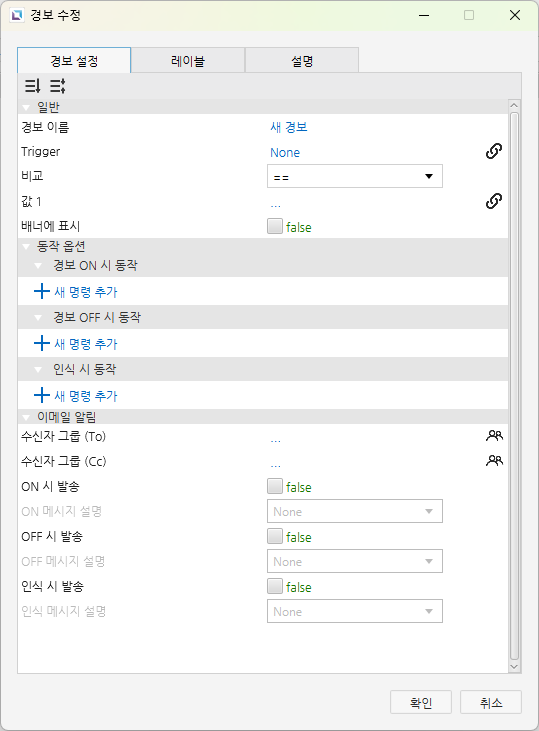Toggle the OFF 시 발송 checkbox
Image resolution: width=539 pixels, height=731 pixels.
(x=275, y=536)
